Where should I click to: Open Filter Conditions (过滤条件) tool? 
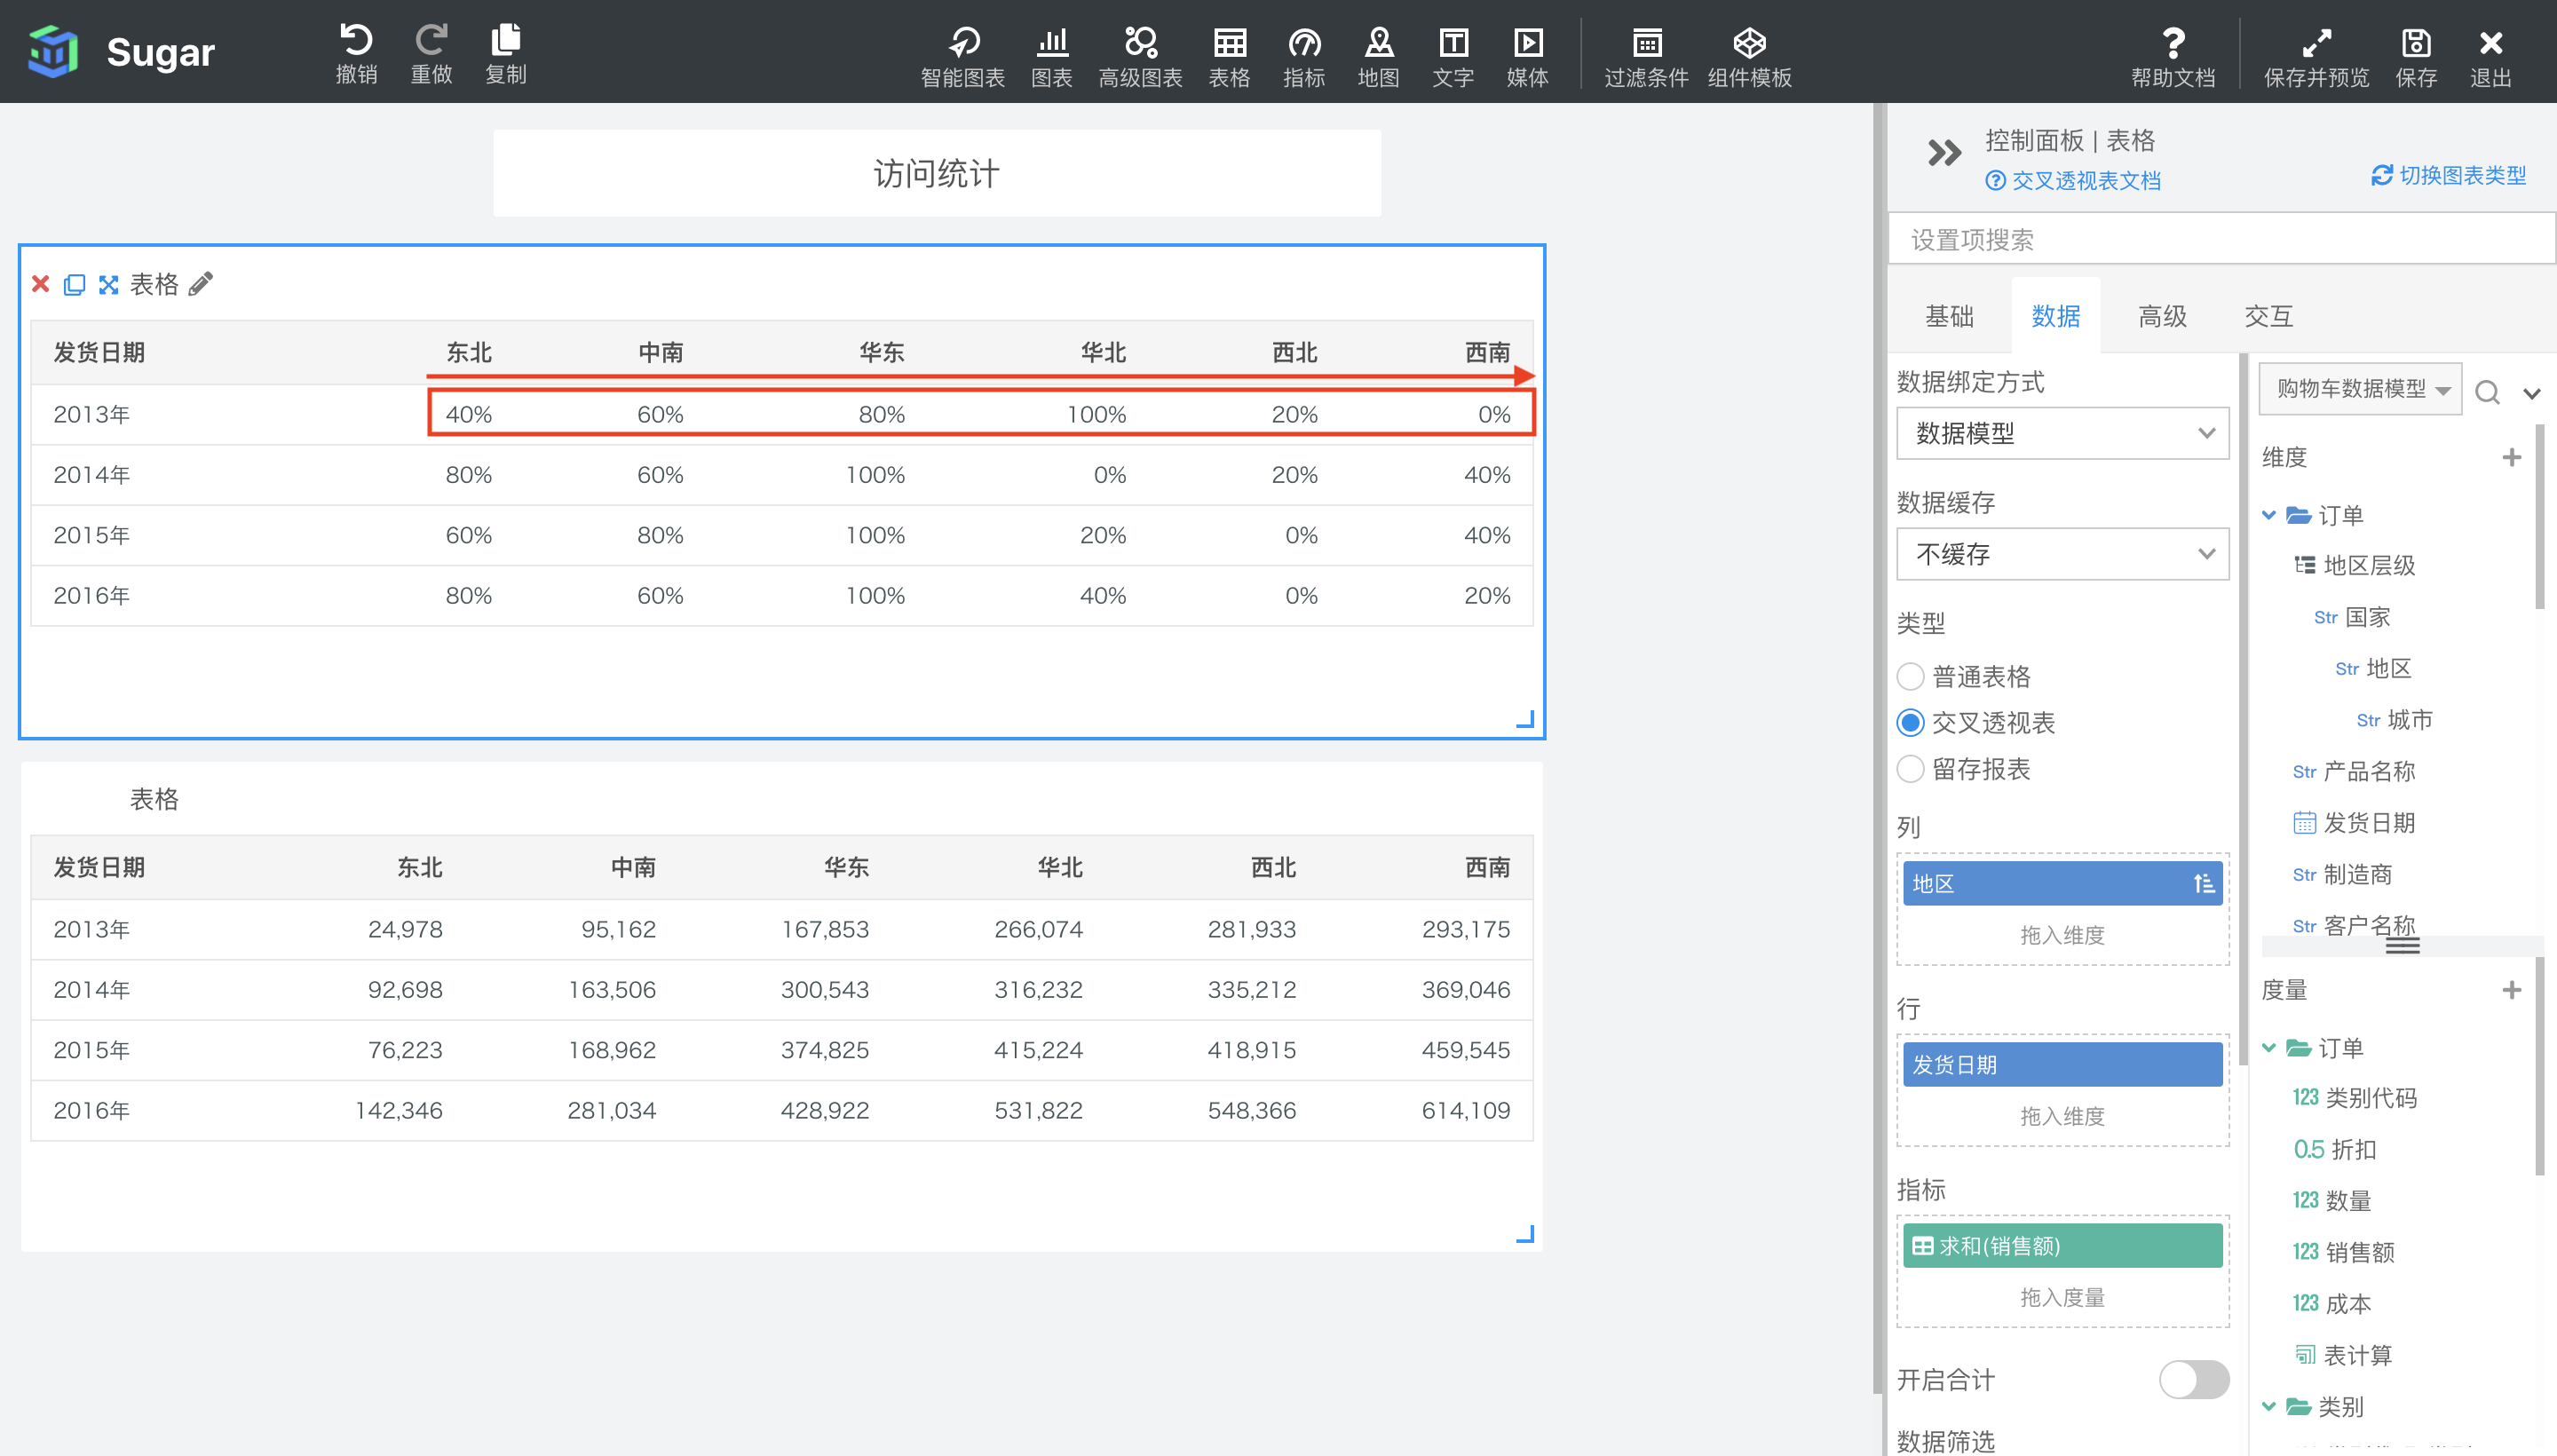[1646, 56]
